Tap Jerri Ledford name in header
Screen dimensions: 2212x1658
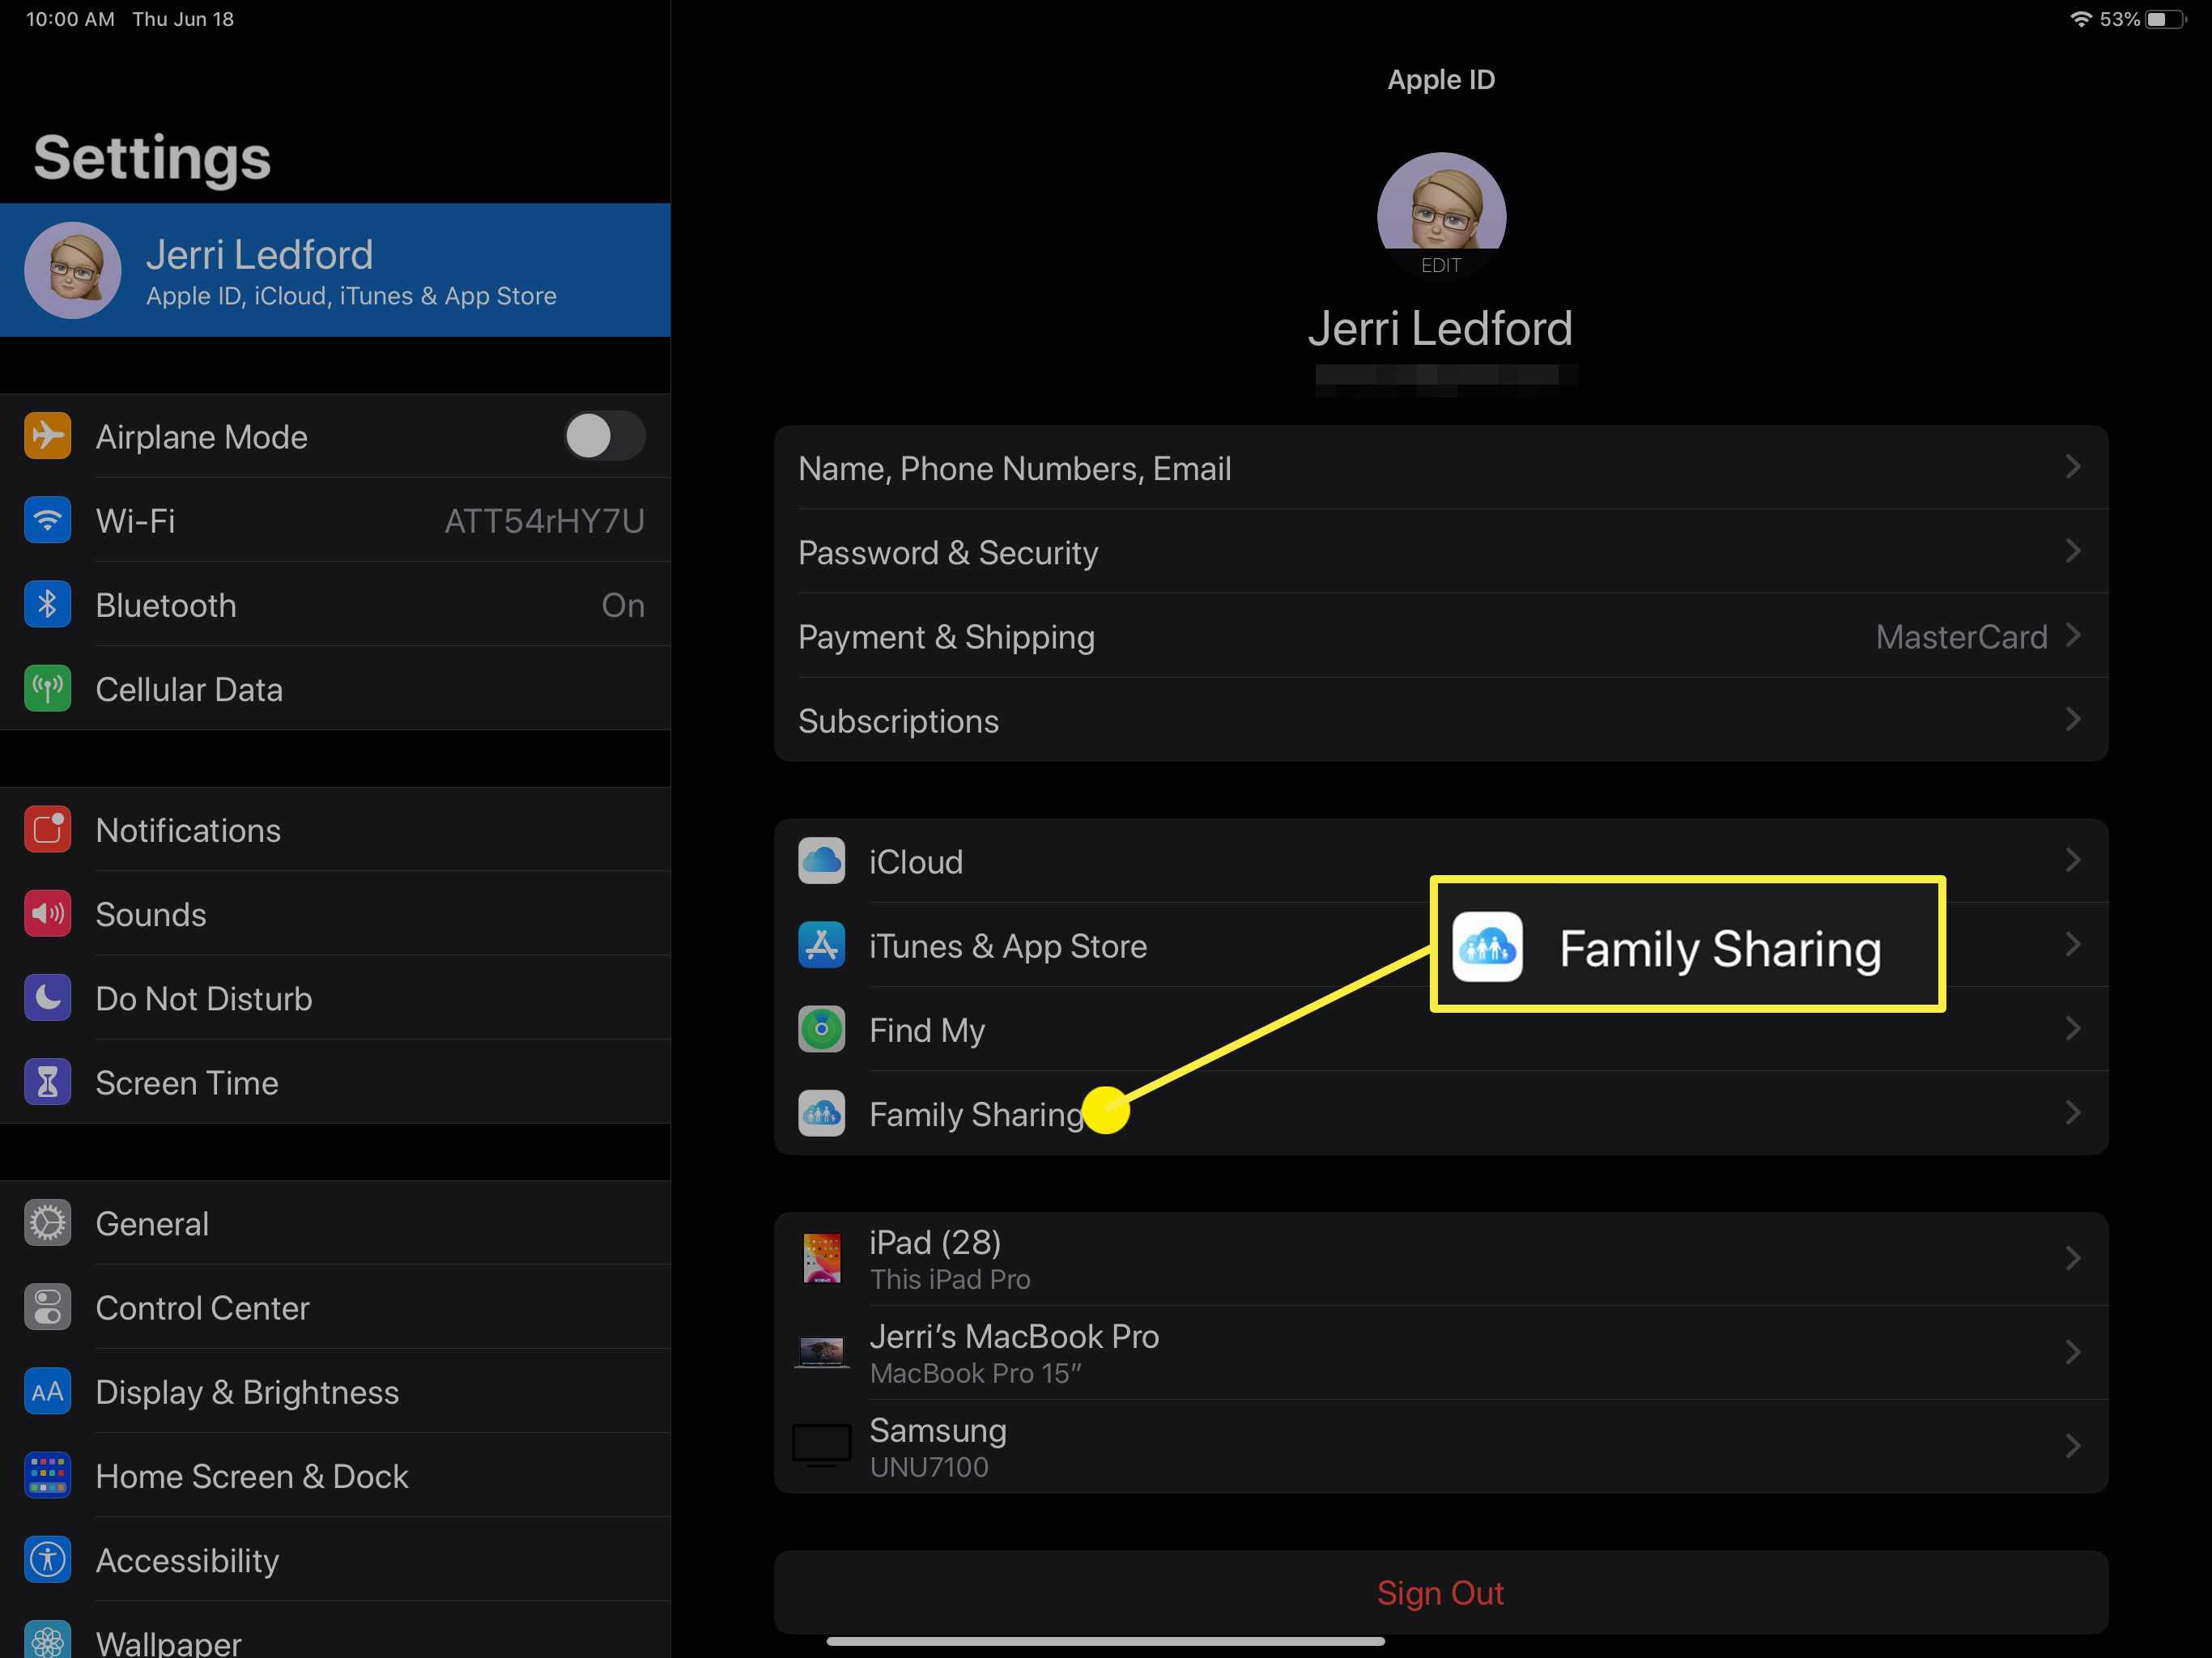click(x=1440, y=328)
